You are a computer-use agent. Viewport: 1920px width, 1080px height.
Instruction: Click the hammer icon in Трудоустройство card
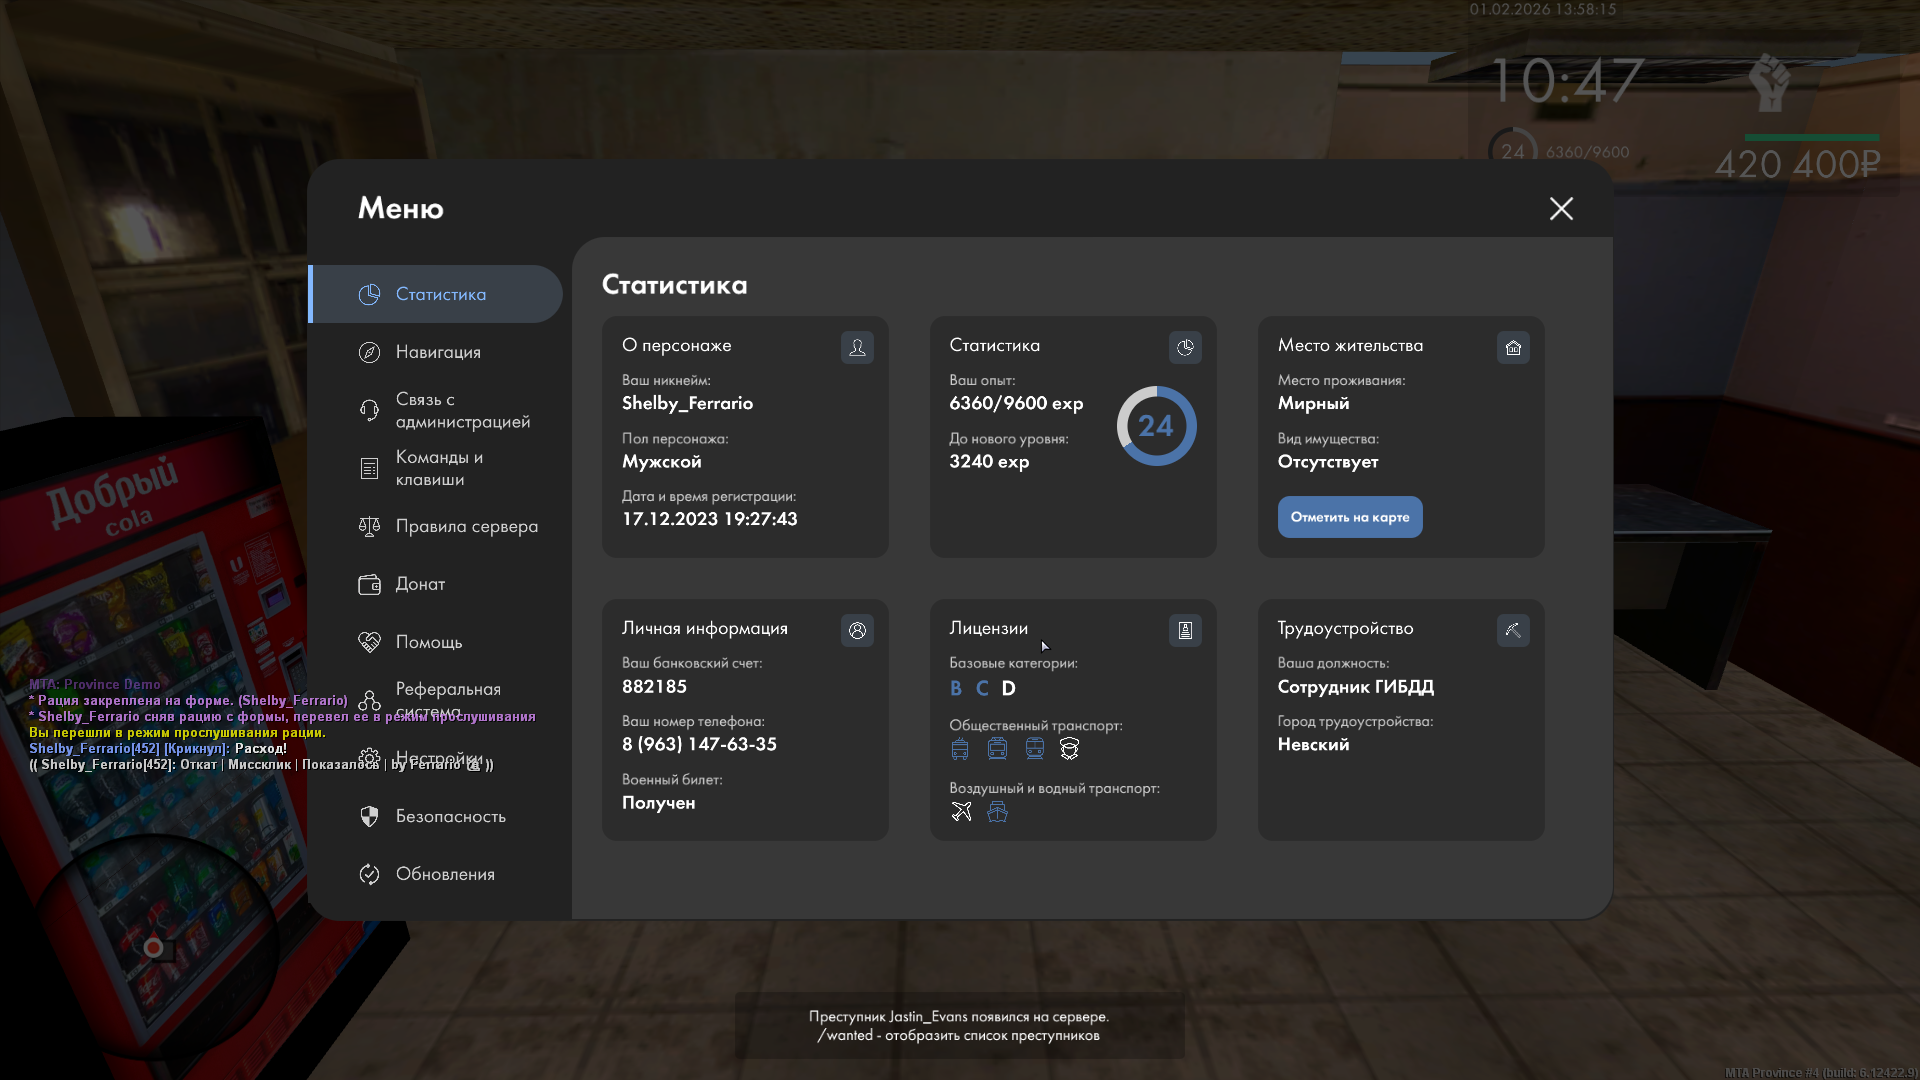click(1513, 630)
